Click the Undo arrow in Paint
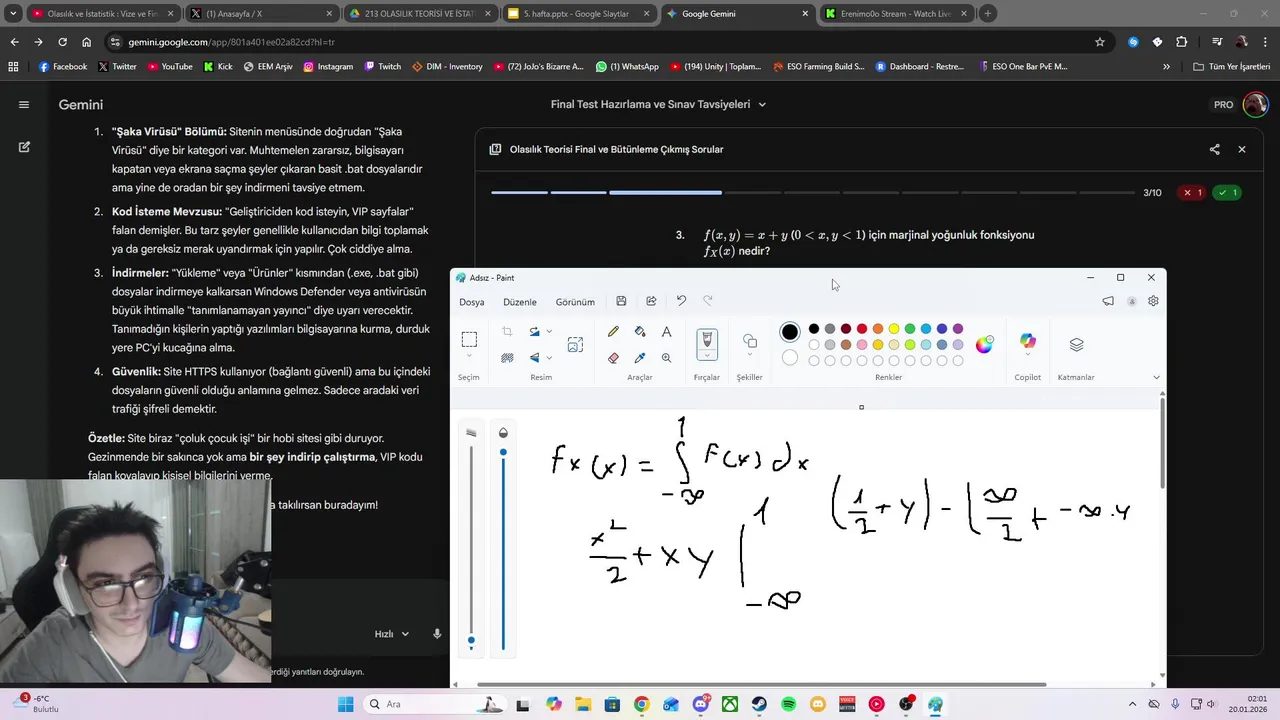 point(681,301)
